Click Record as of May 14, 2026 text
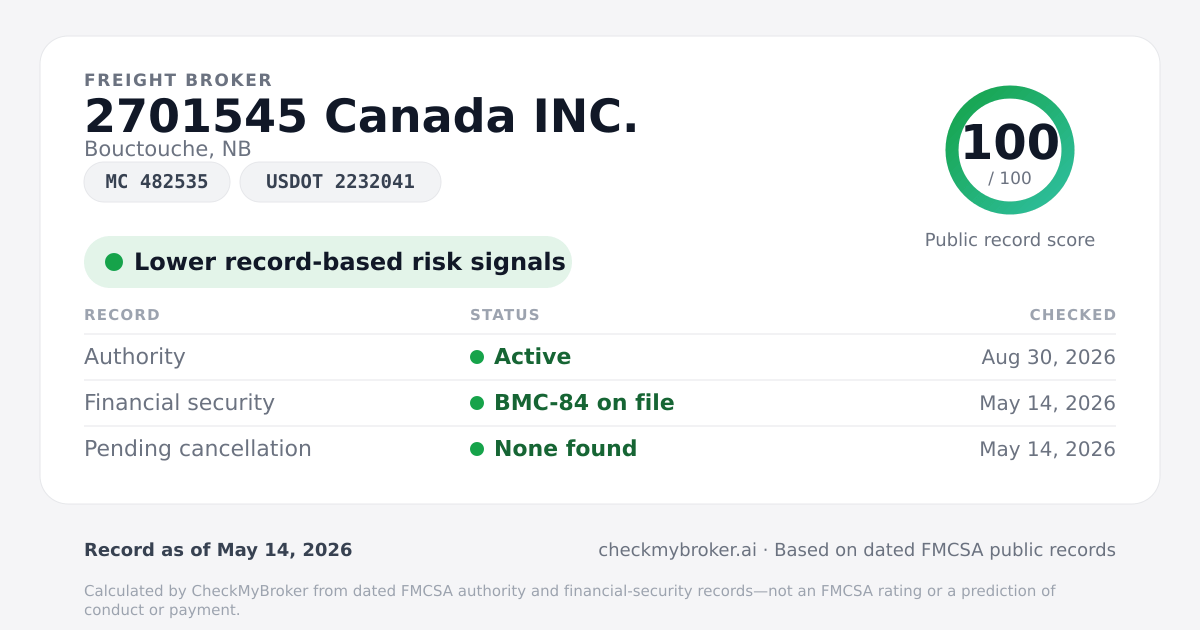Image resolution: width=1200 pixels, height=630 pixels. tap(218, 550)
